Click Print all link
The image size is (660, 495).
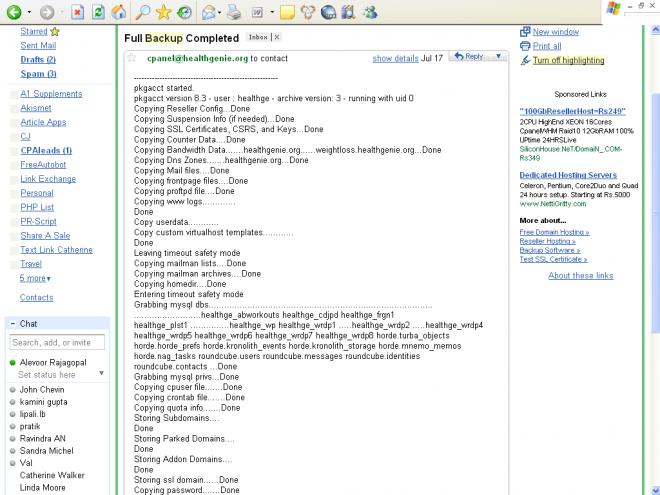pyautogui.click(x=547, y=46)
